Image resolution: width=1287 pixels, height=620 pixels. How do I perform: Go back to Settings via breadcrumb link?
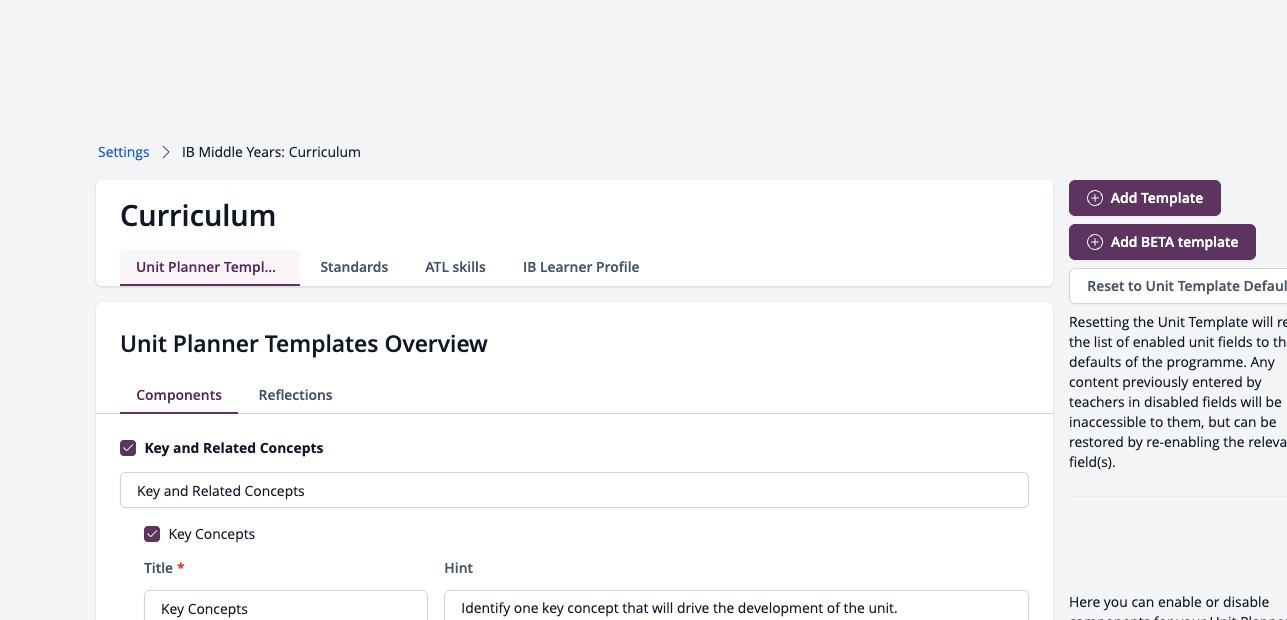coord(123,153)
